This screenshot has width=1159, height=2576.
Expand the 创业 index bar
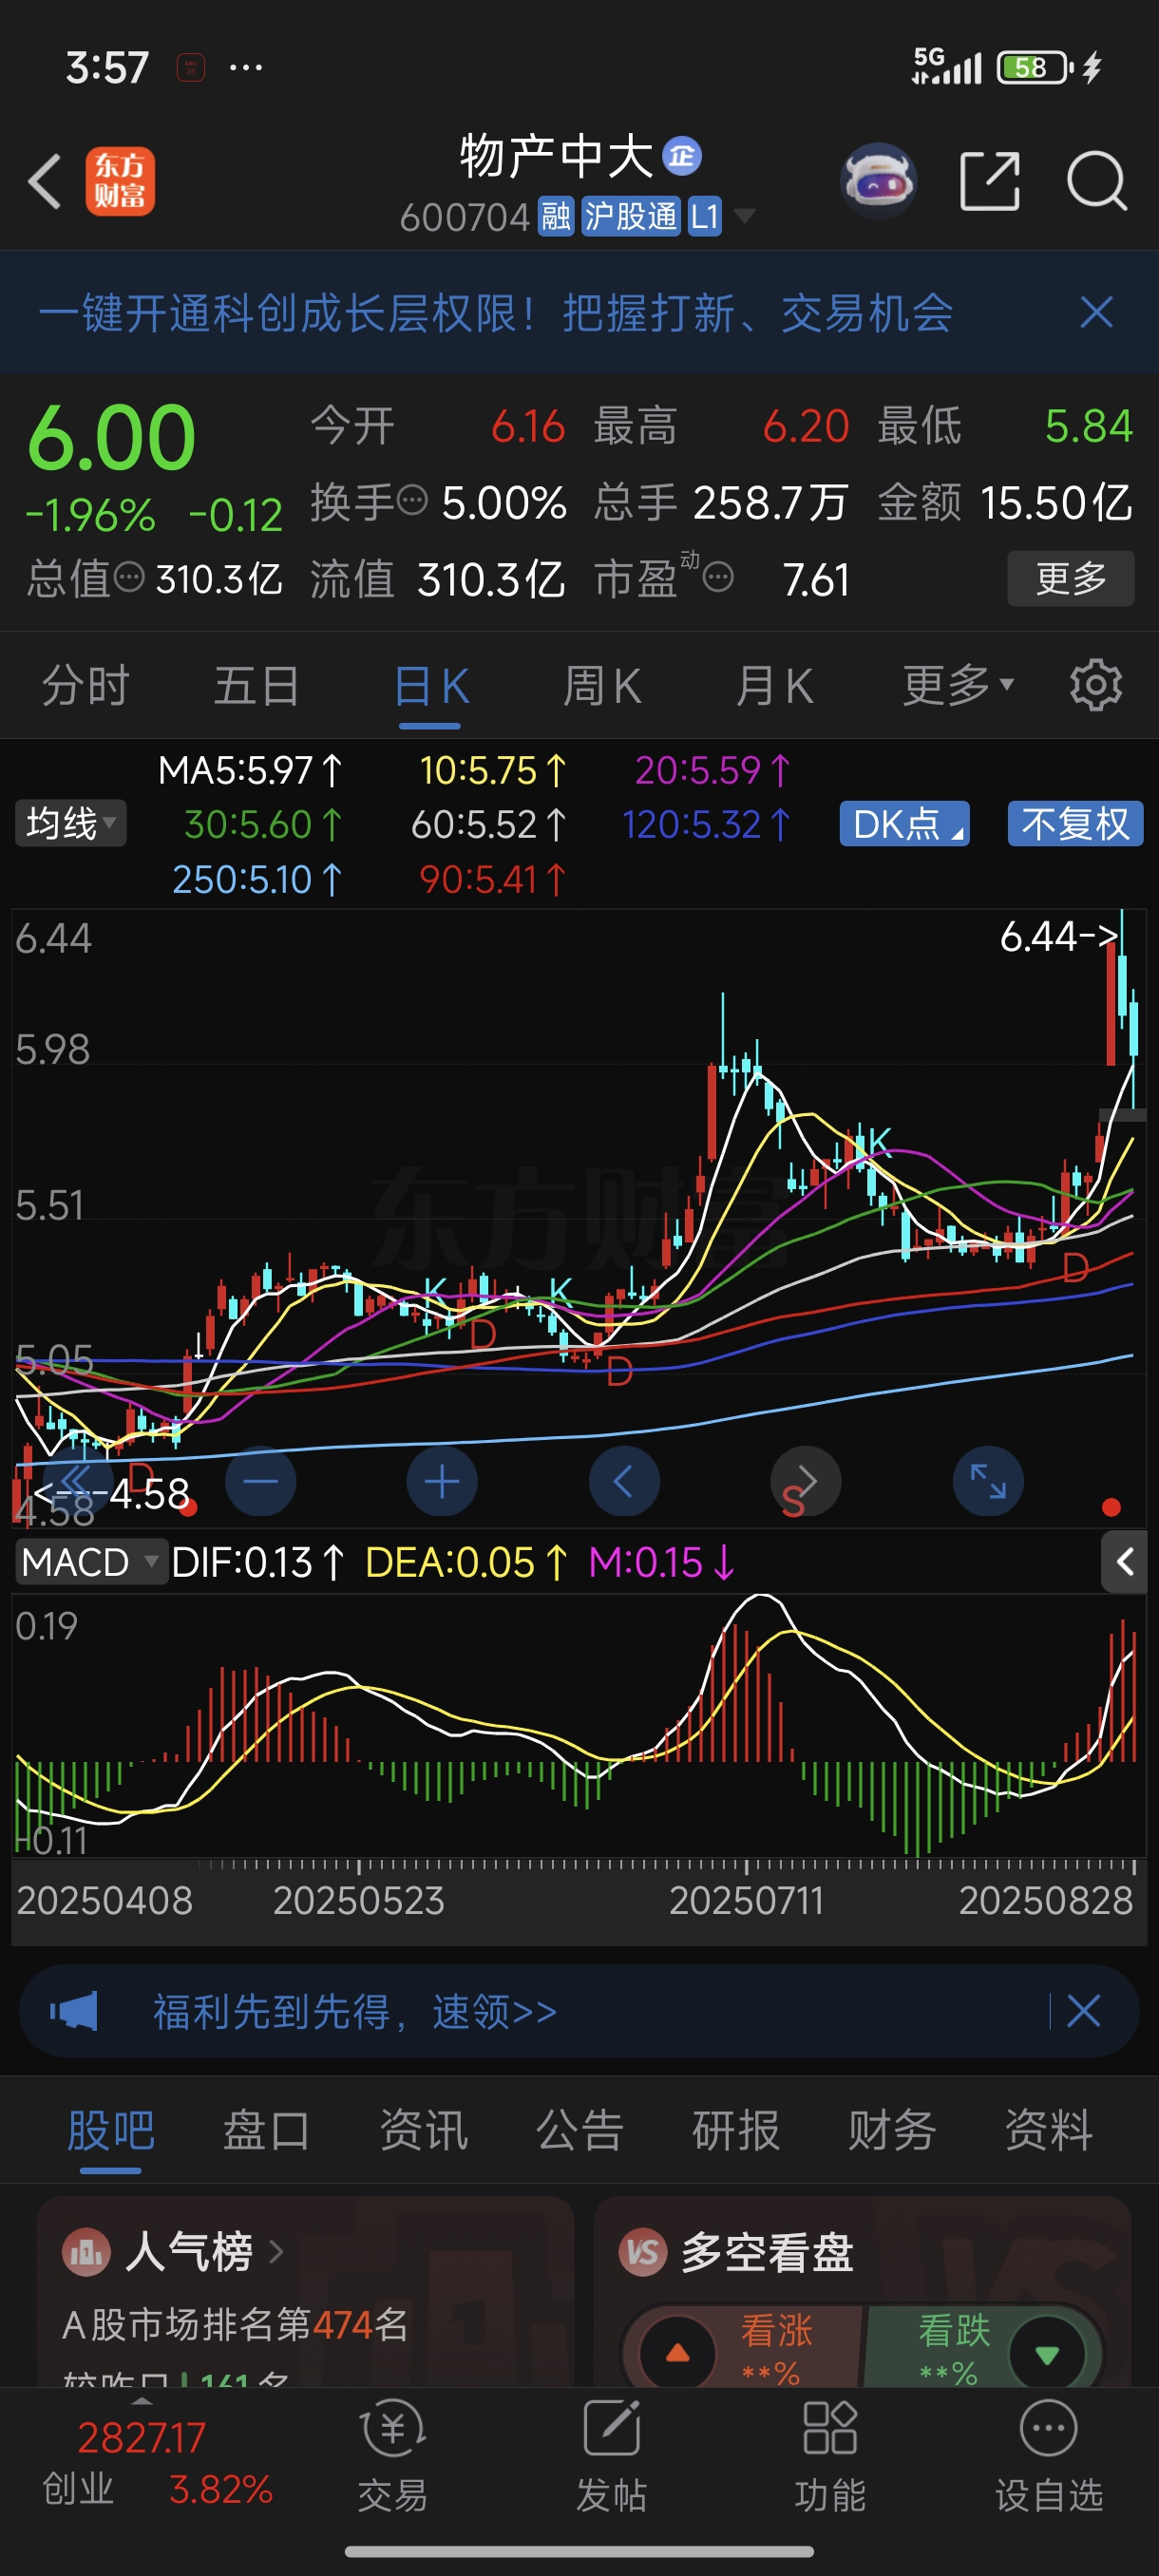click(x=143, y=2401)
